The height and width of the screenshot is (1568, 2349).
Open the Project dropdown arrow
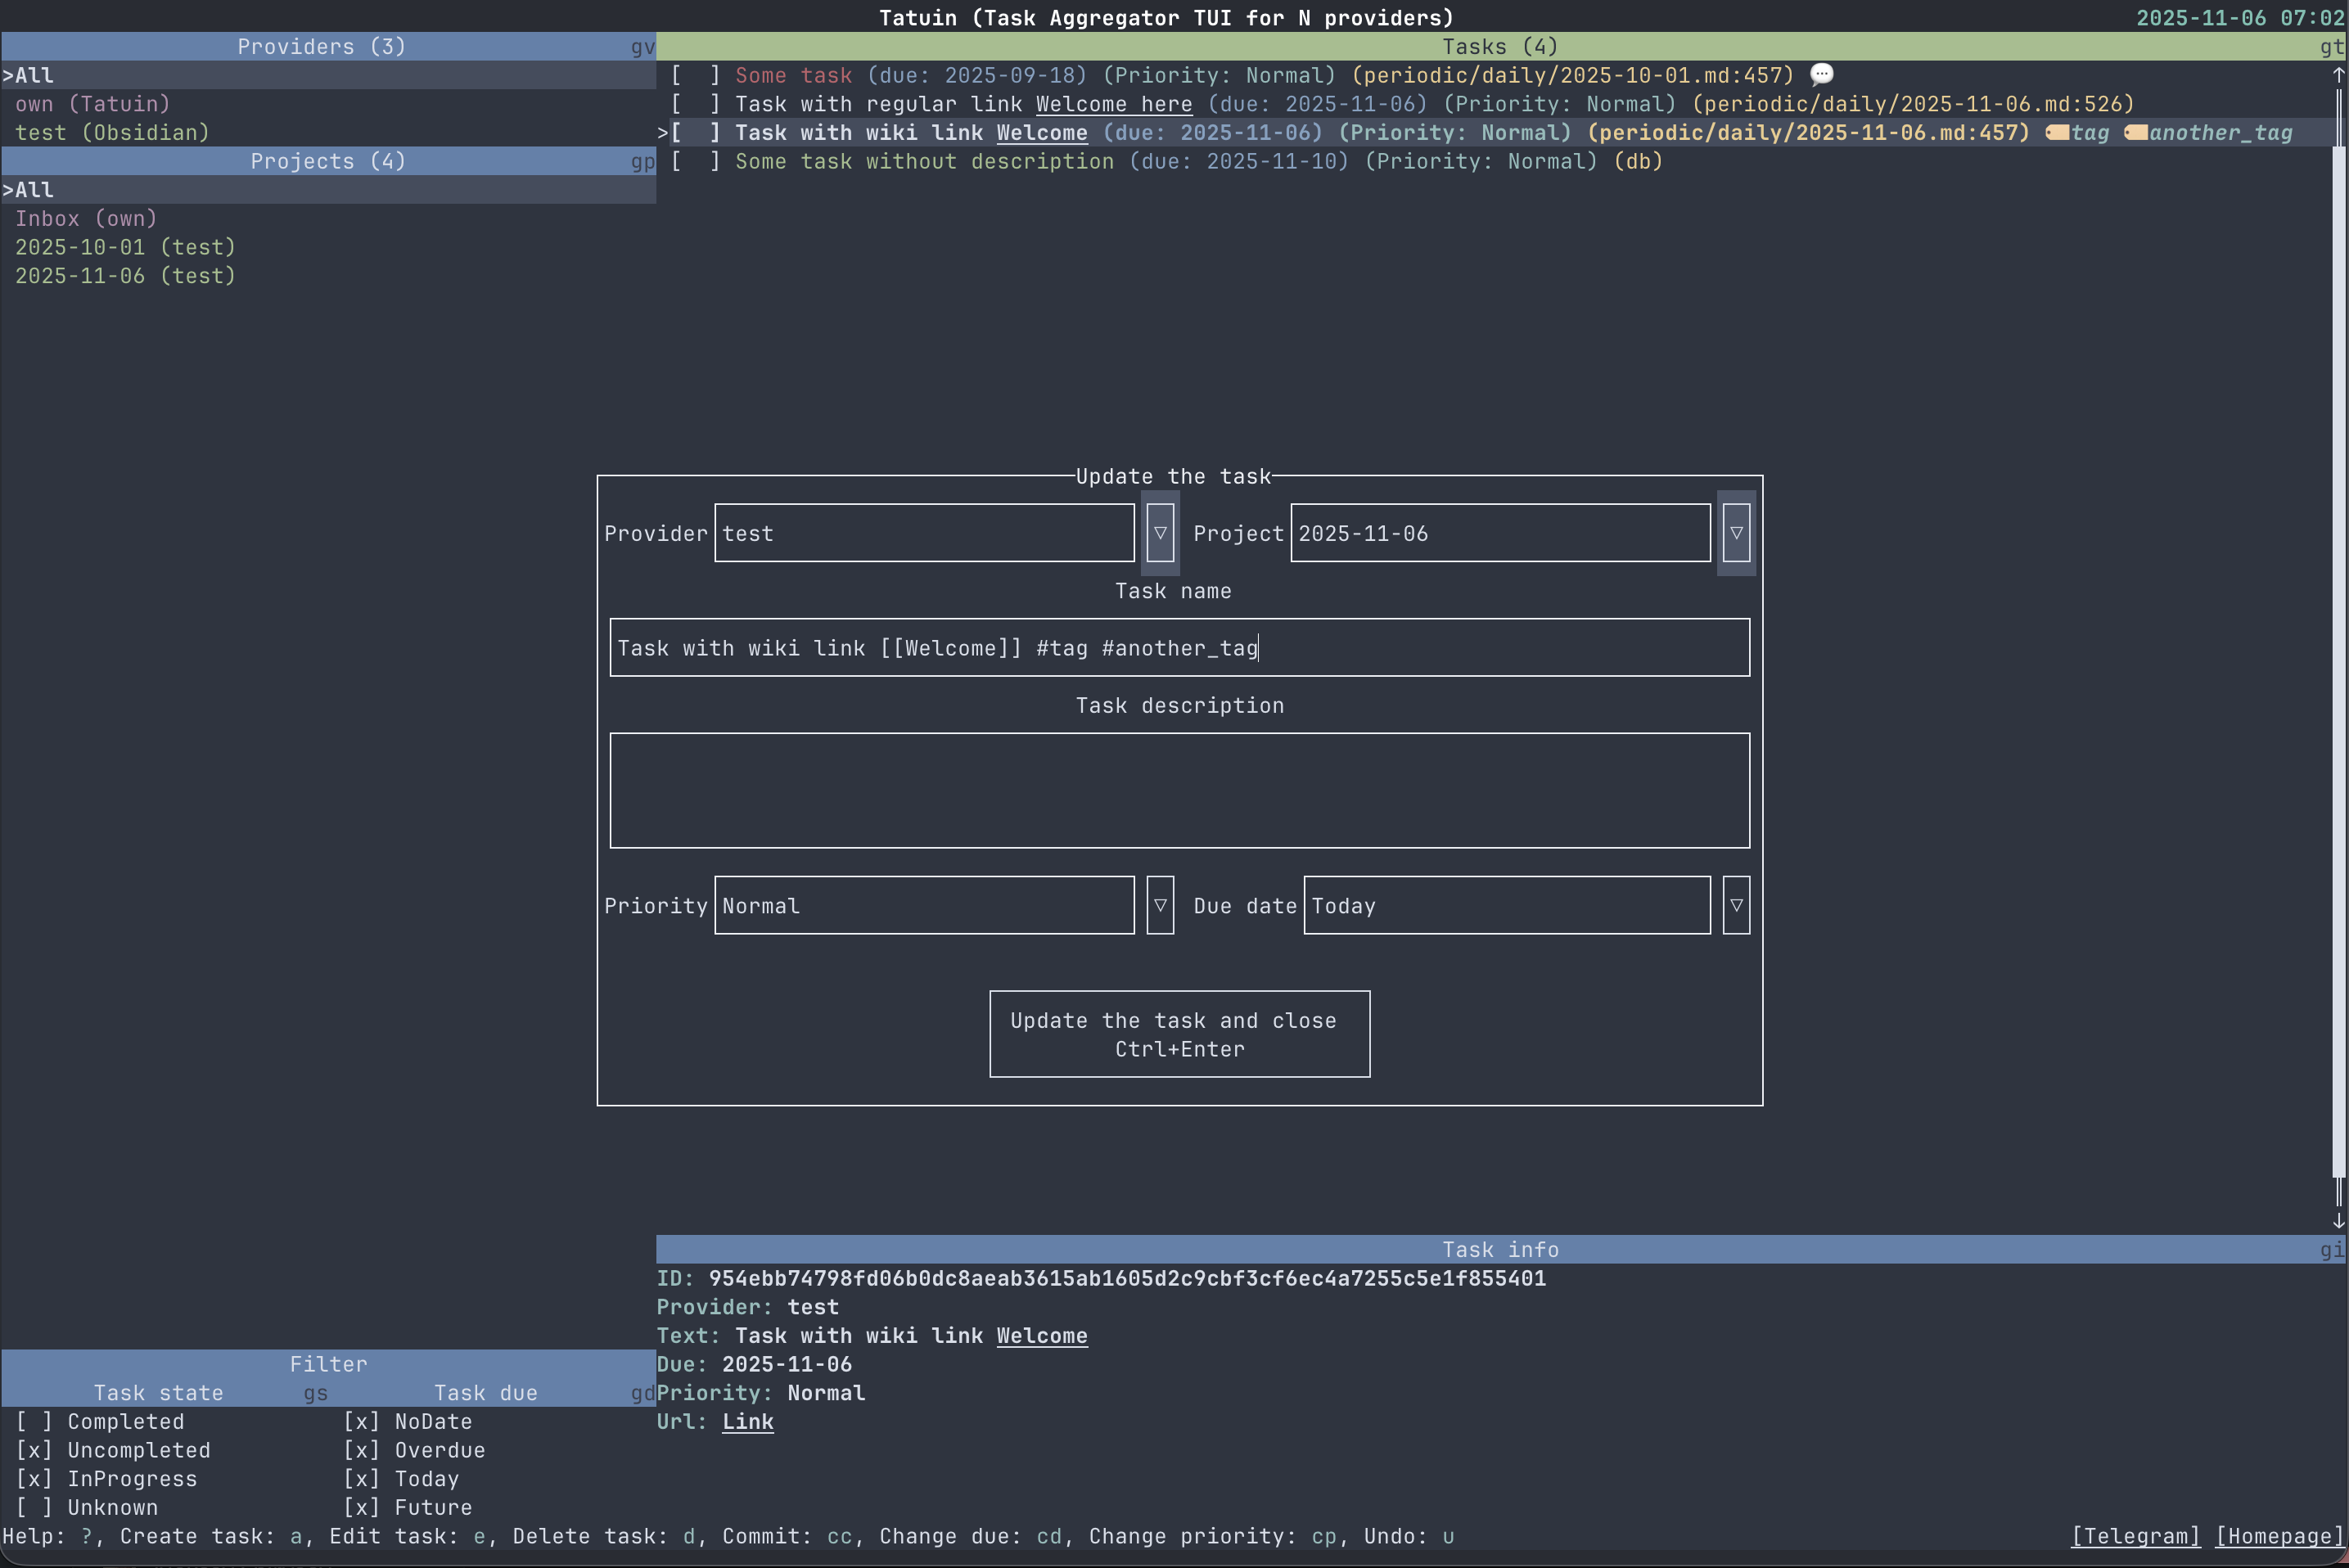1735,533
